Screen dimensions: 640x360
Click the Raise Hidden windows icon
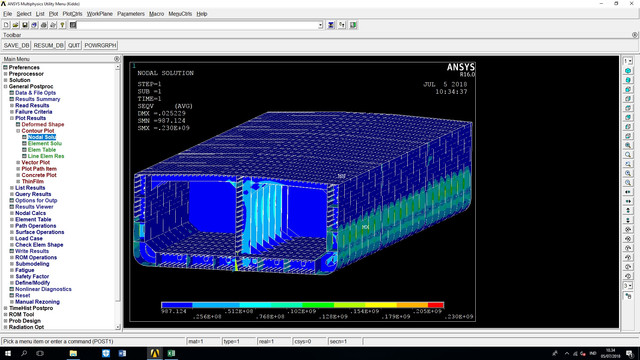(x=331, y=25)
